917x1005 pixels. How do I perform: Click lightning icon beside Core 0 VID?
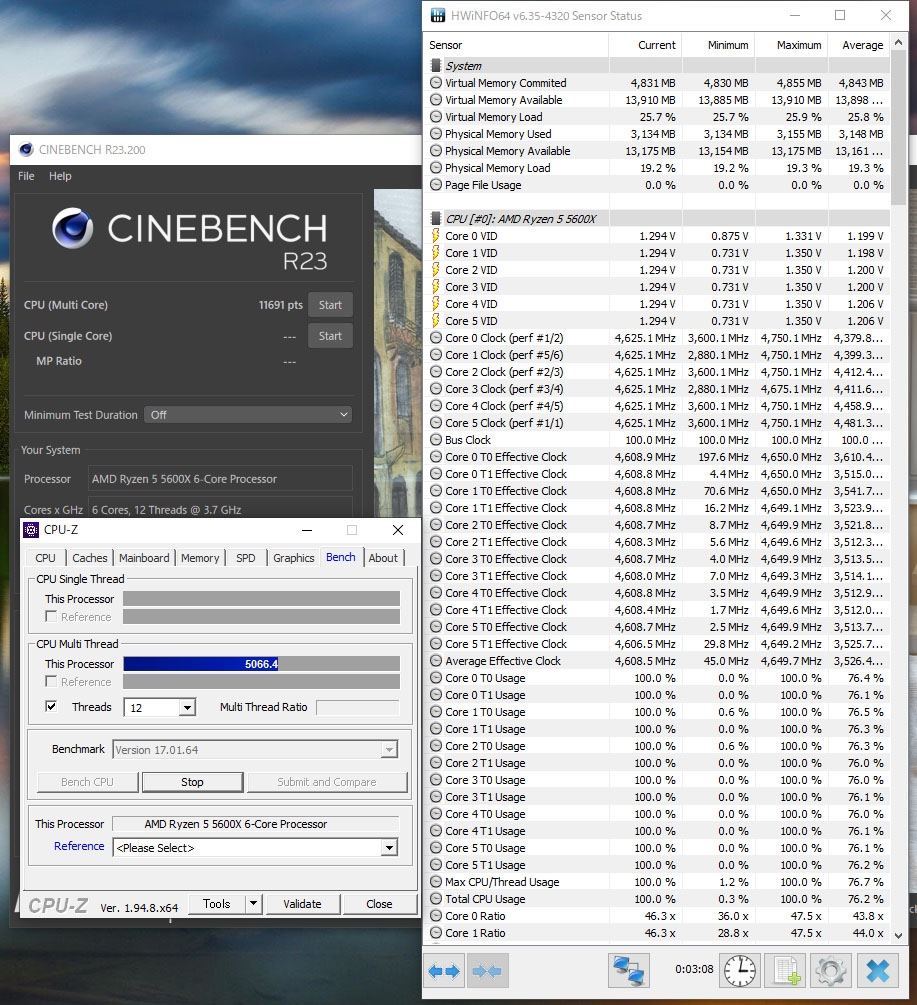coord(436,236)
